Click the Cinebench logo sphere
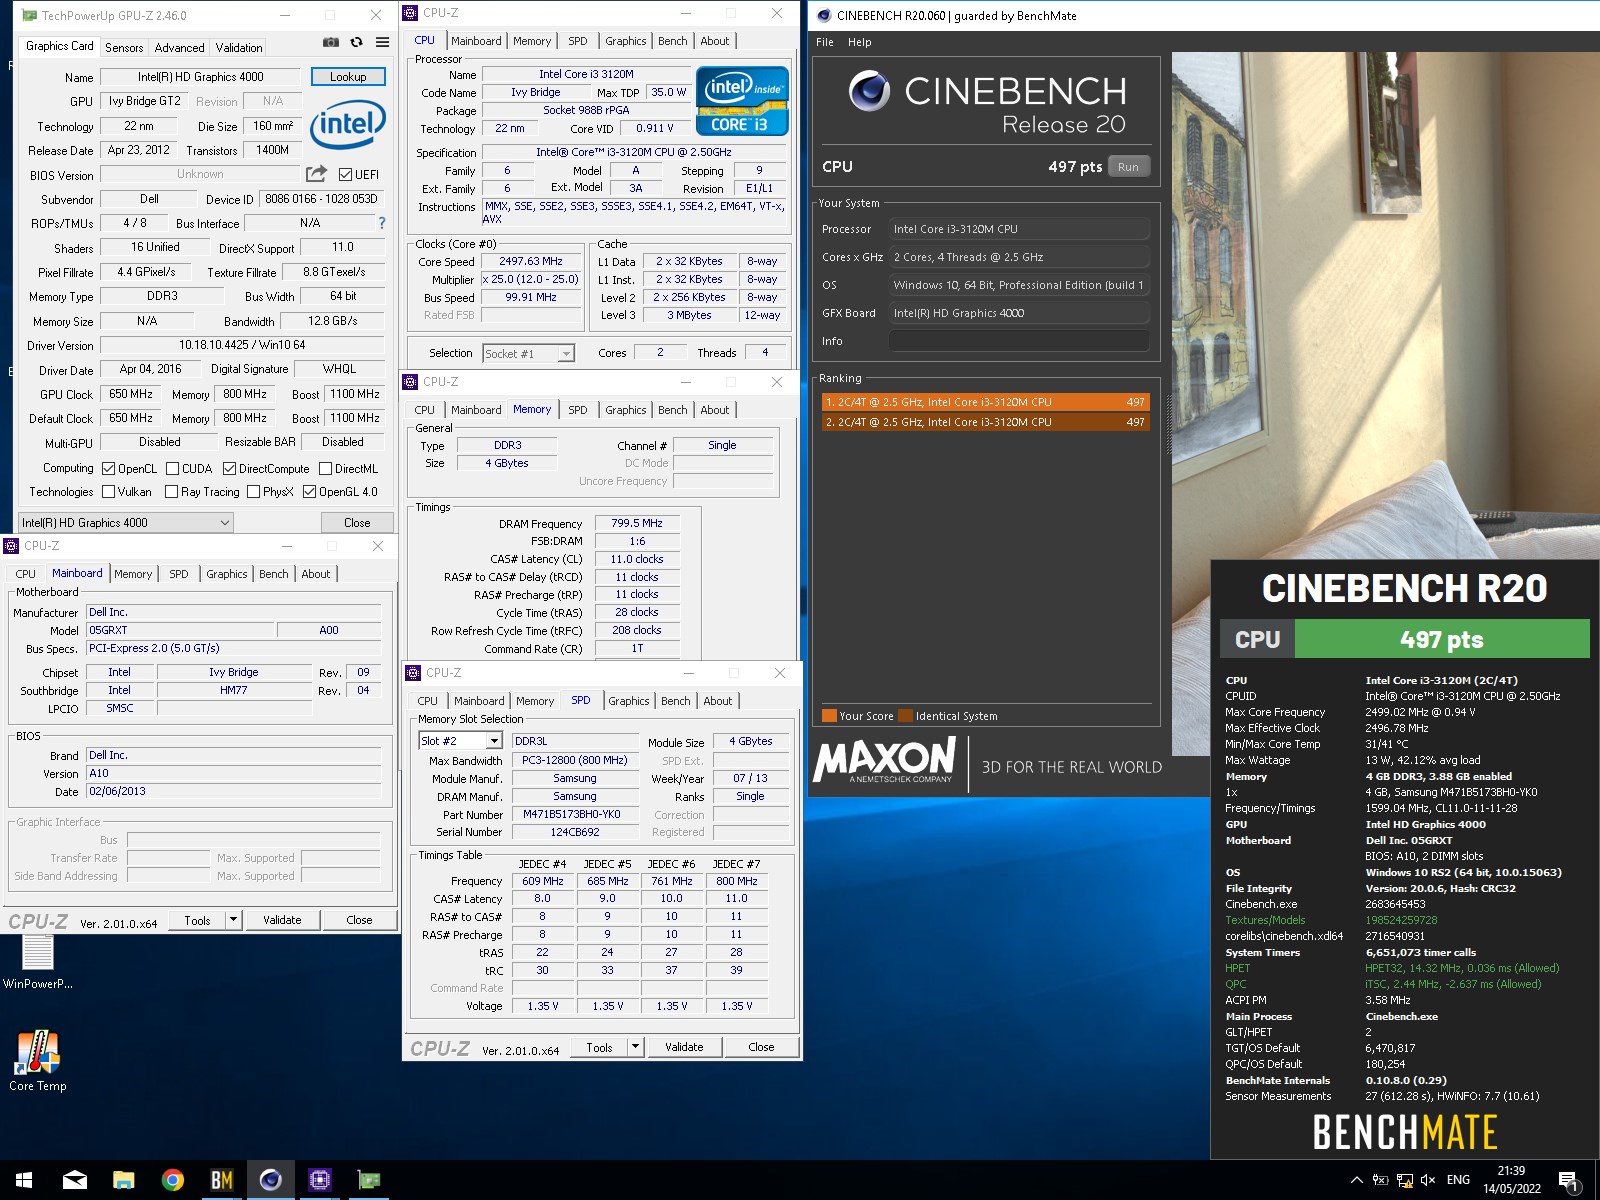 tap(869, 91)
